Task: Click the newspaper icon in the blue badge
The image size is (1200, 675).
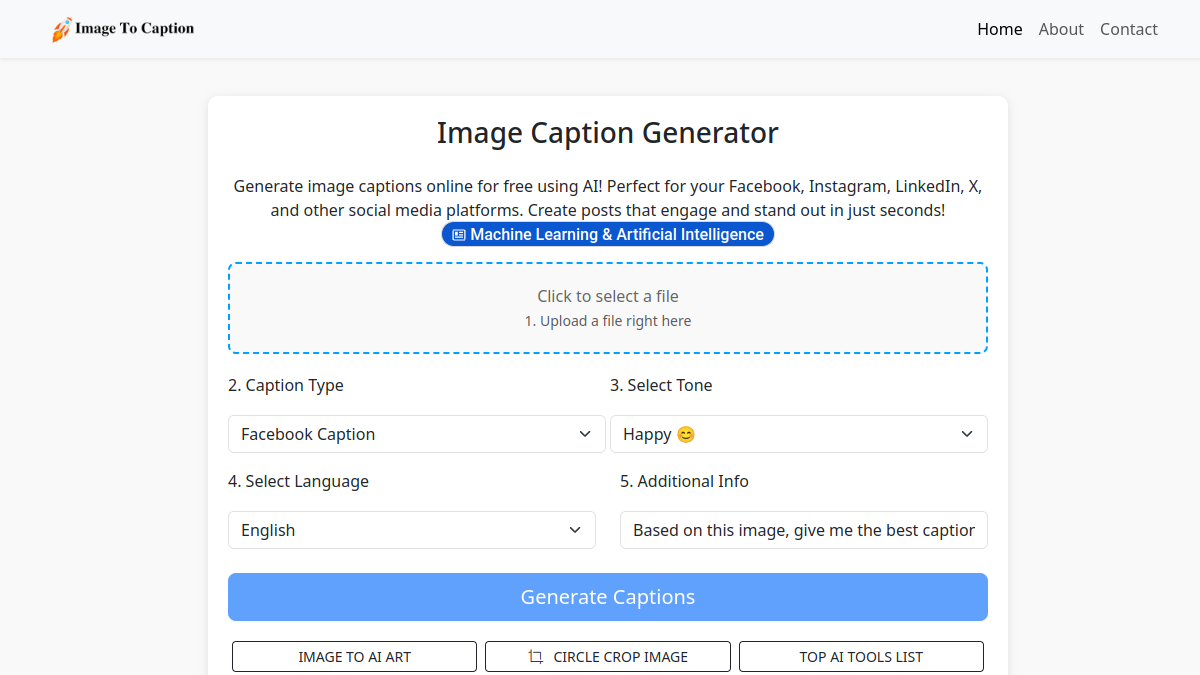Action: [459, 235]
